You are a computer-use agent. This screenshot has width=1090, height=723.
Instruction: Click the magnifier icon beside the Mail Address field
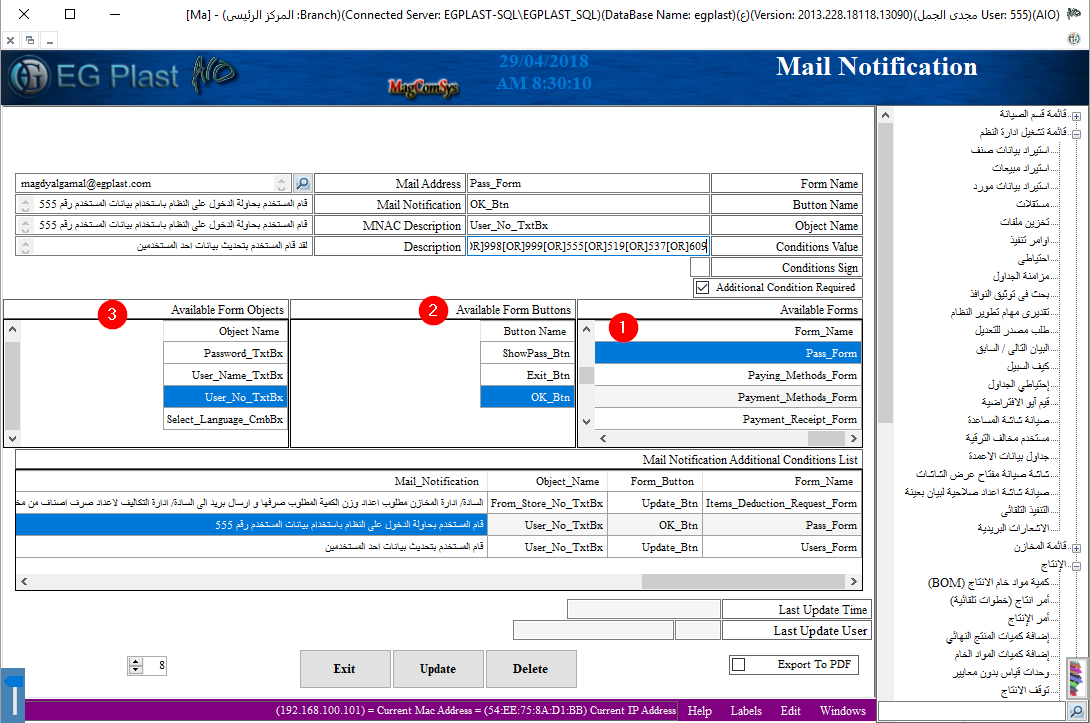[302, 184]
